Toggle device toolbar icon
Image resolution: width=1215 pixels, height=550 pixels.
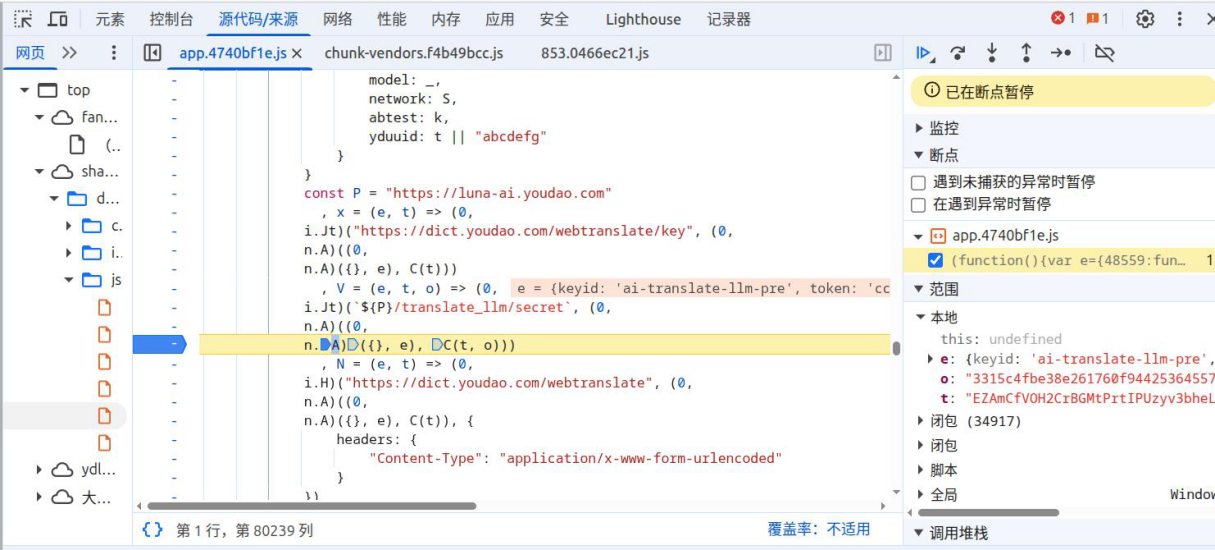pyautogui.click(x=58, y=19)
